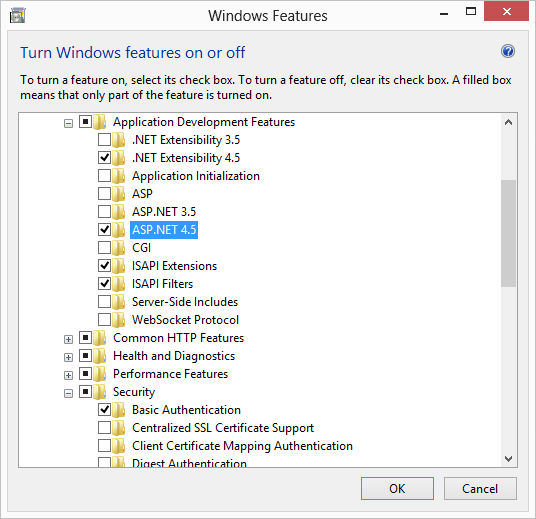Uncheck the ISAPI Filters checkbox

point(104,283)
